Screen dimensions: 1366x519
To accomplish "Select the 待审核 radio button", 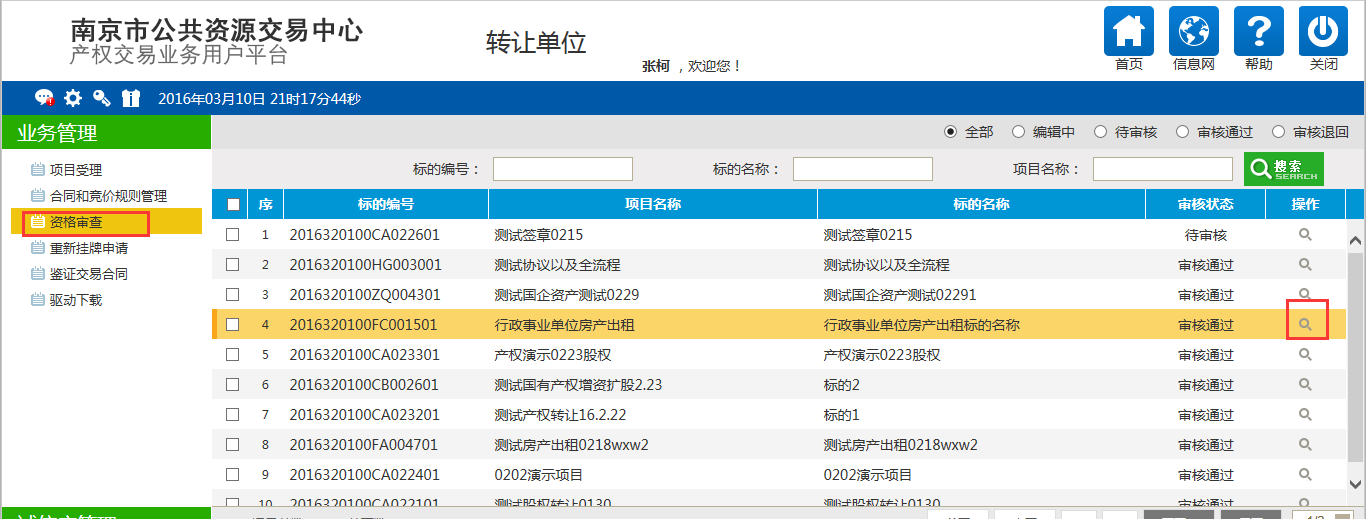I will (1100, 132).
